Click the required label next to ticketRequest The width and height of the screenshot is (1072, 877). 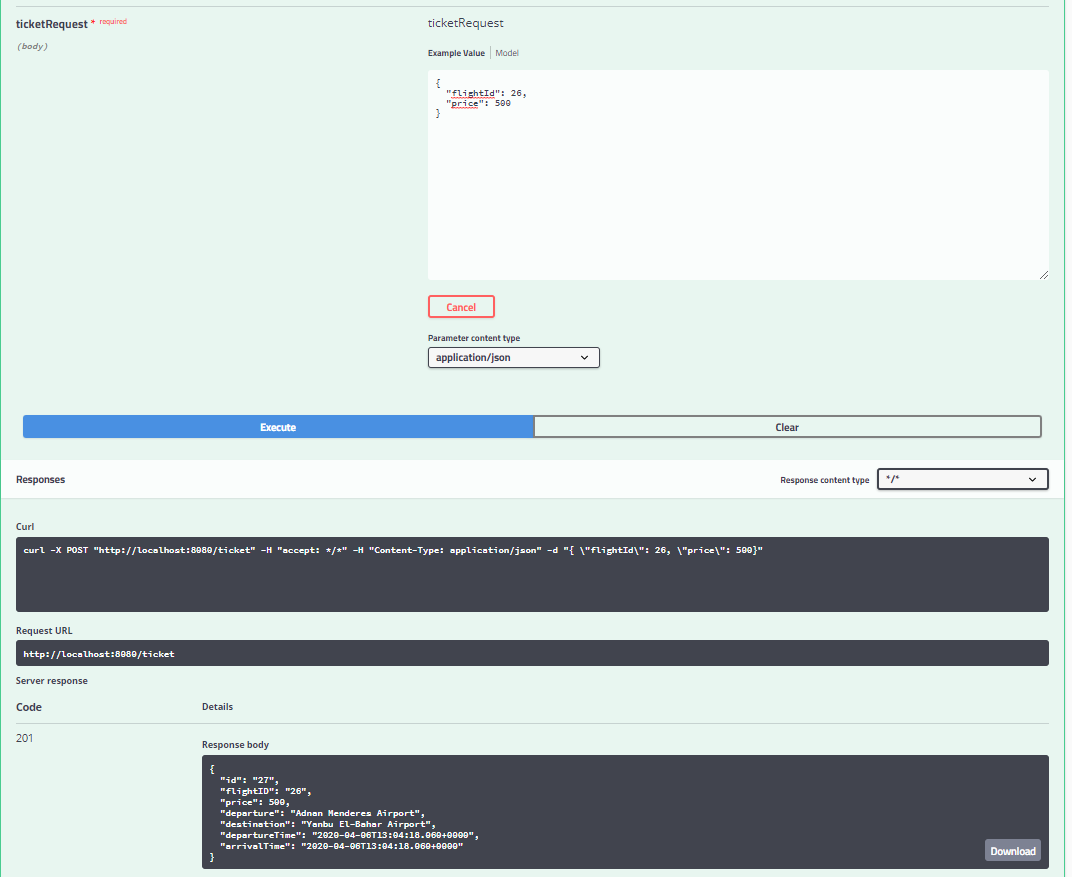coord(112,20)
